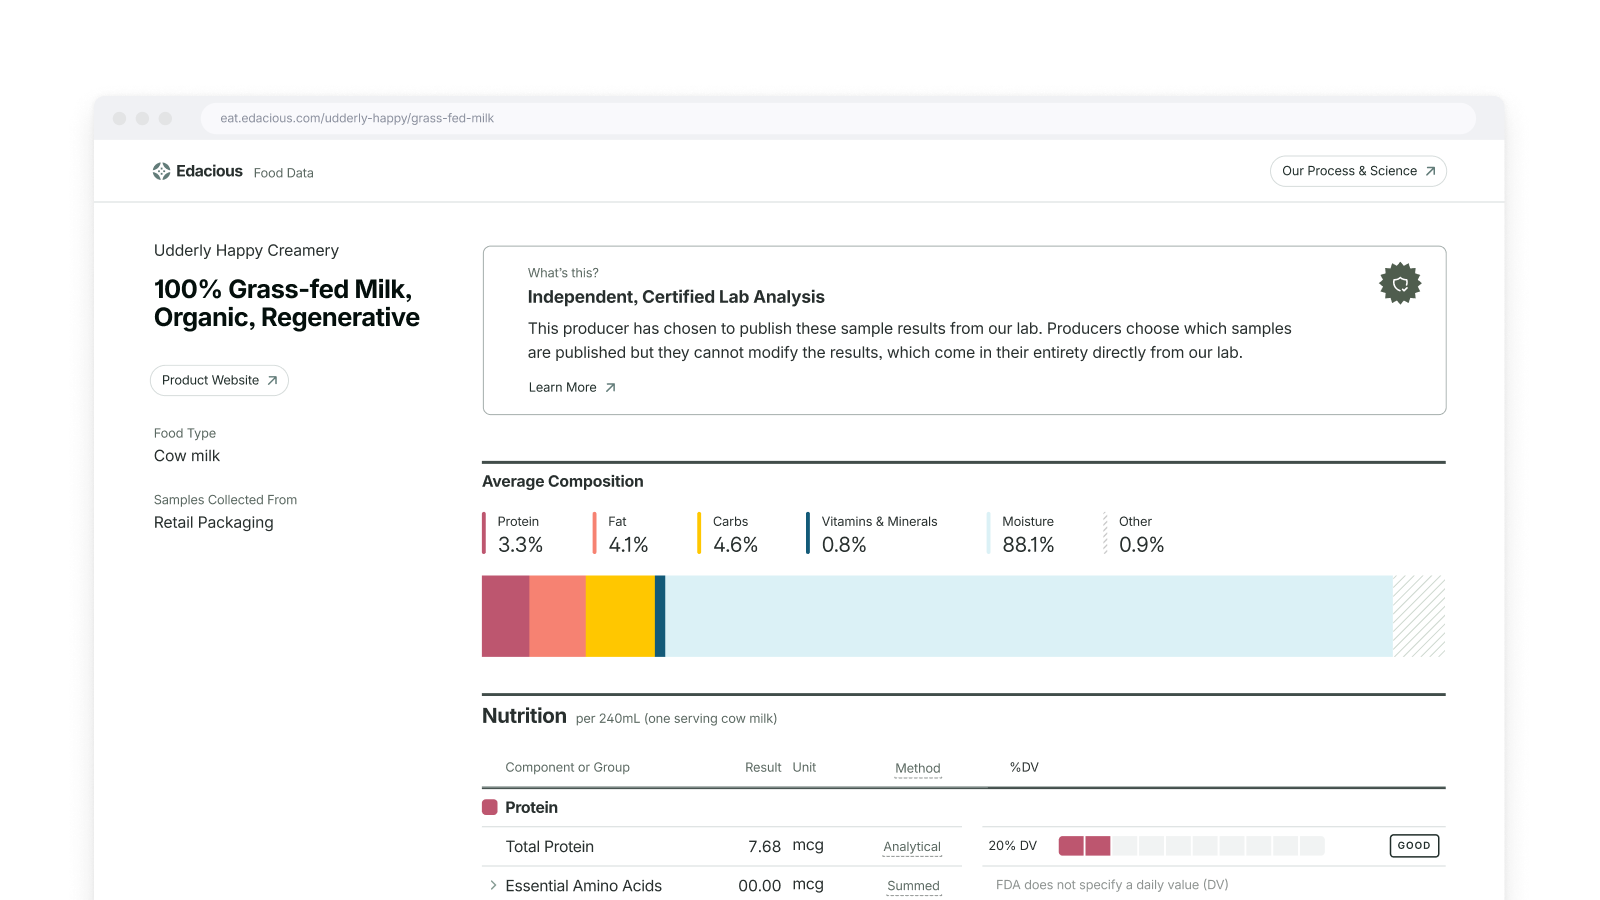Click the GOOD rating badge

(x=1414, y=846)
